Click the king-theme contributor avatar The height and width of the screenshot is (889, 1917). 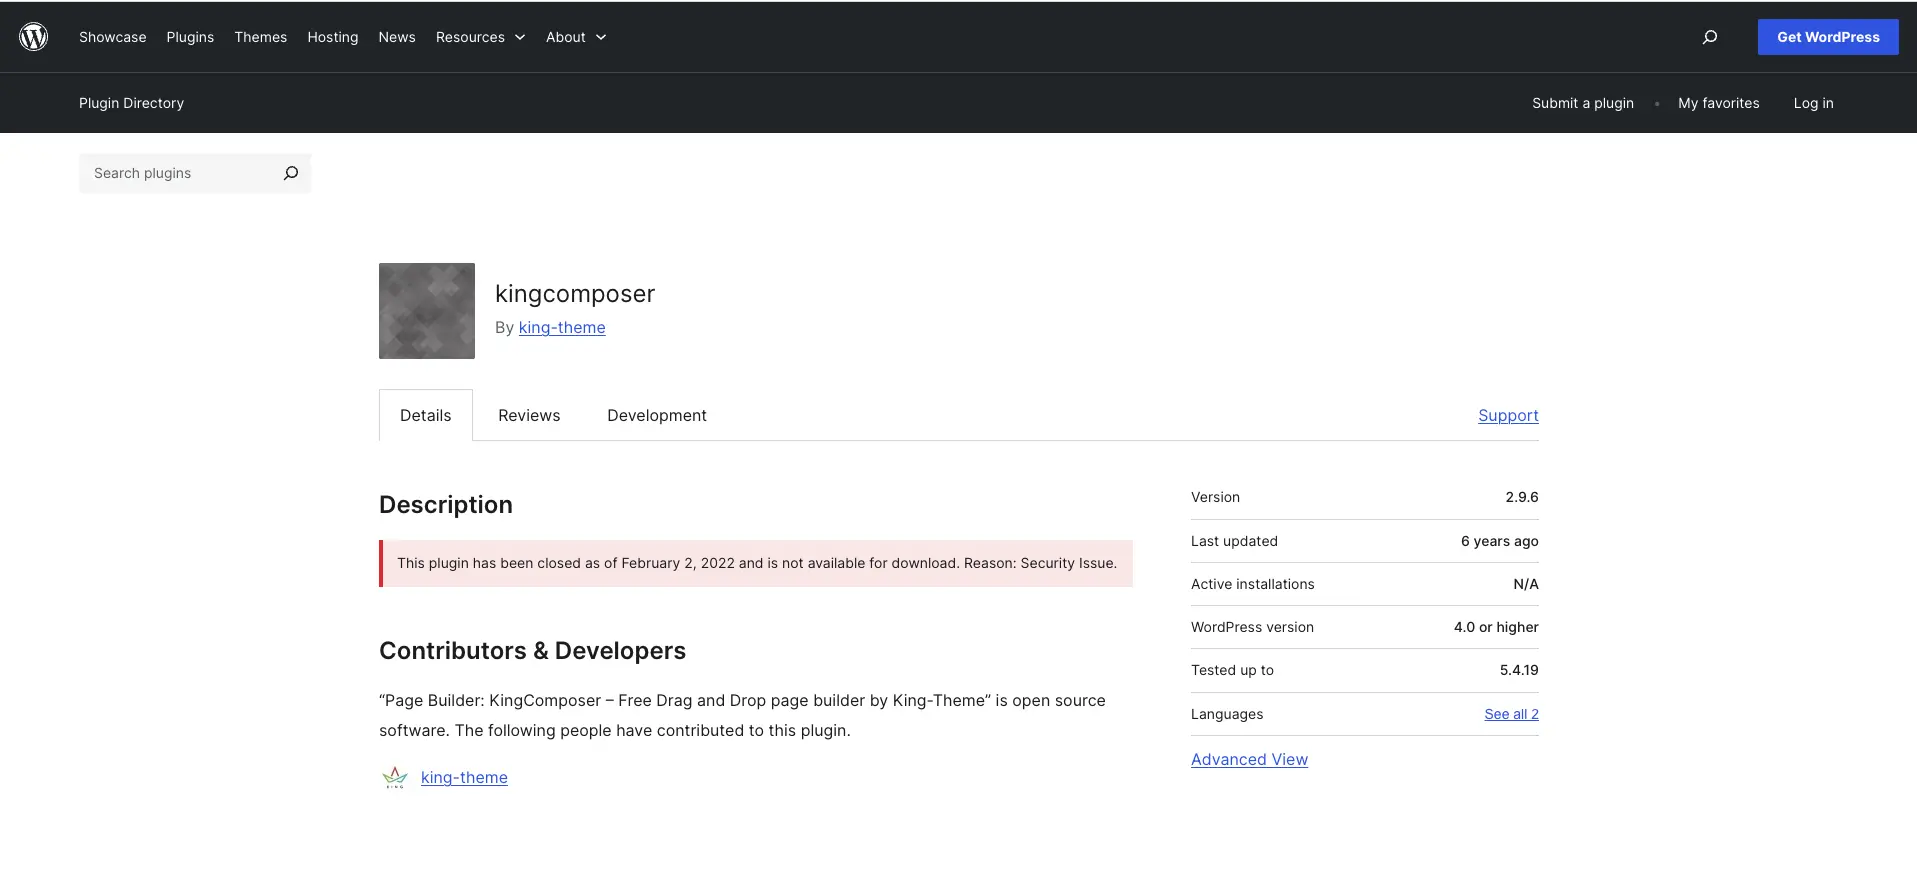pos(395,777)
